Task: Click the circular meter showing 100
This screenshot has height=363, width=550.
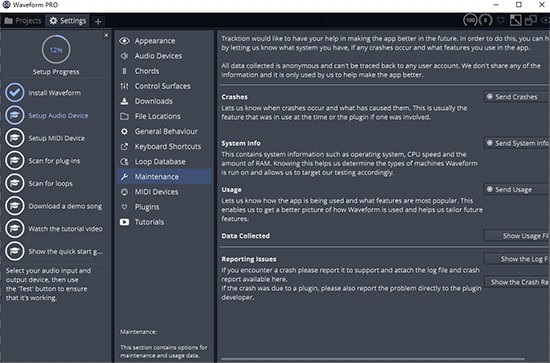Action: pos(470,20)
